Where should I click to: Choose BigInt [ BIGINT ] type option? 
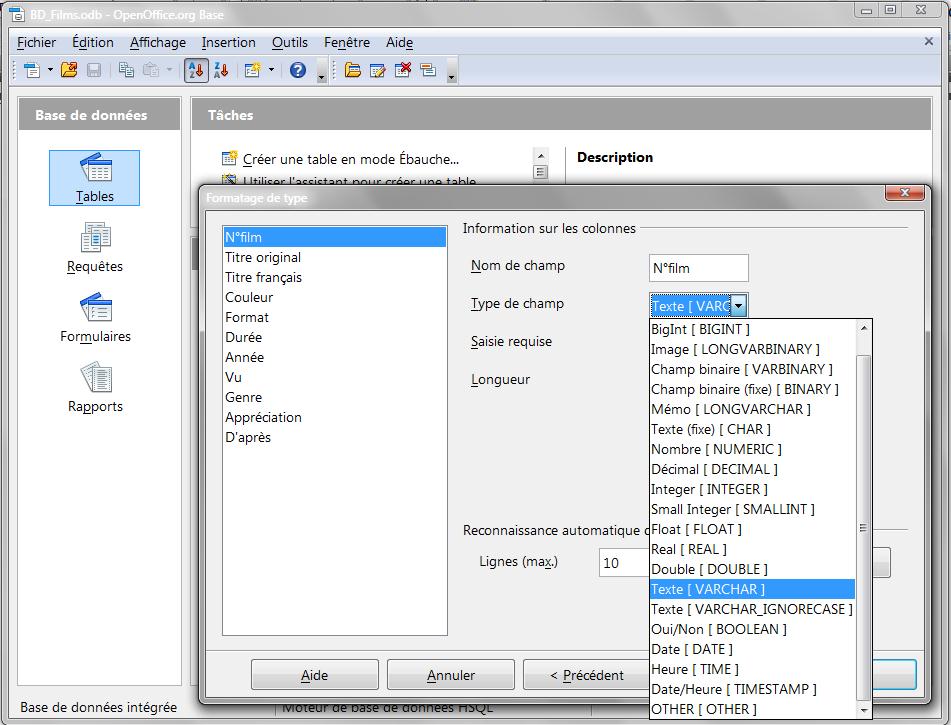[752, 329]
